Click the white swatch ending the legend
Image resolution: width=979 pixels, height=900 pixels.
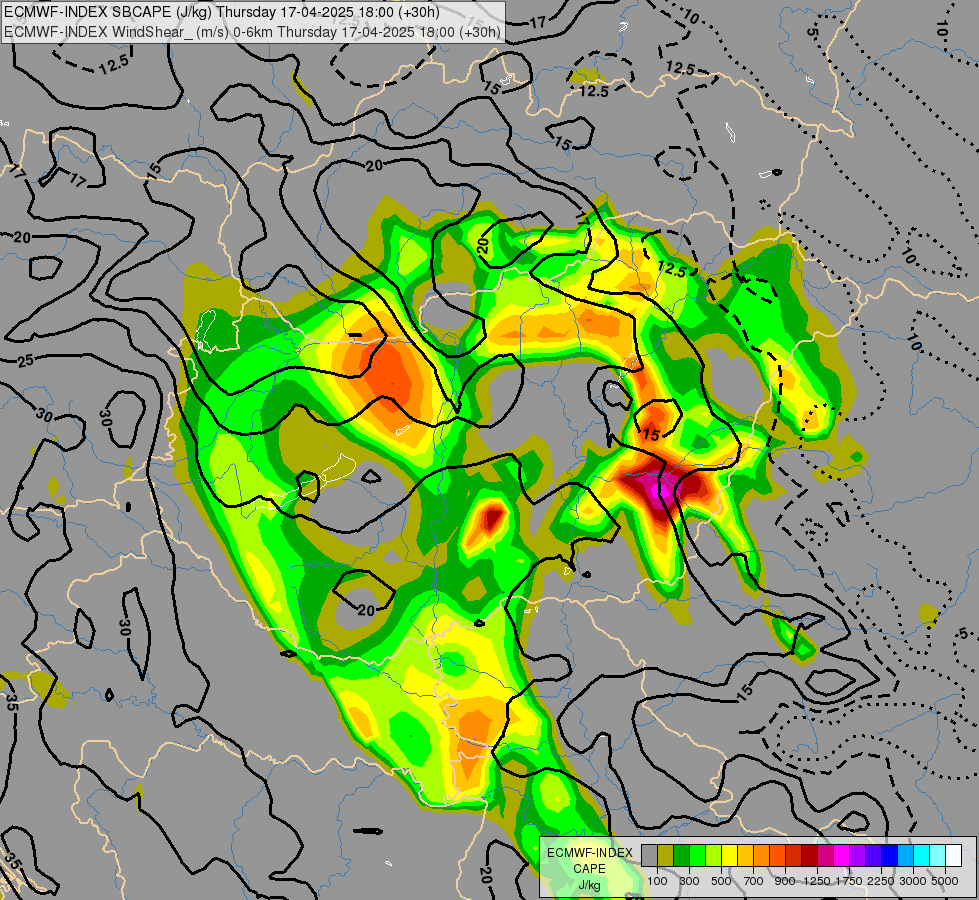[953, 856]
